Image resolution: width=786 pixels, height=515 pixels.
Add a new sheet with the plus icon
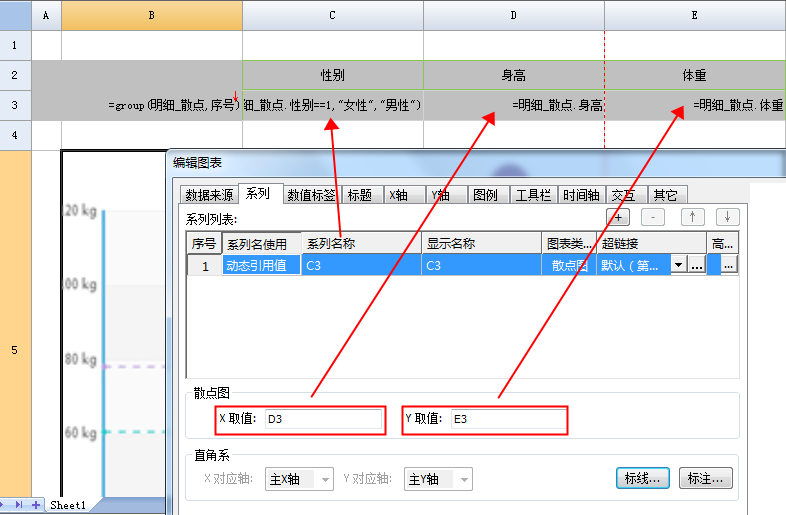(x=36, y=506)
